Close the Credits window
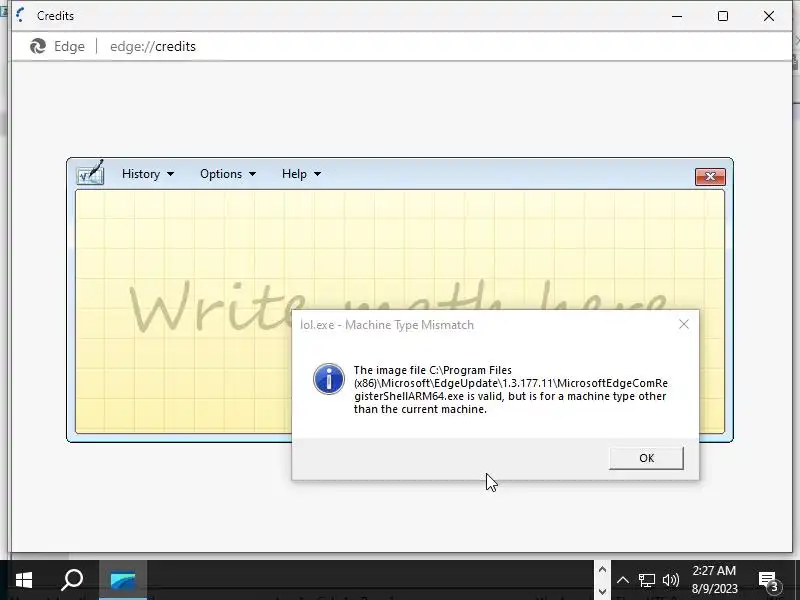Viewport: 800px width, 600px height. (x=768, y=16)
